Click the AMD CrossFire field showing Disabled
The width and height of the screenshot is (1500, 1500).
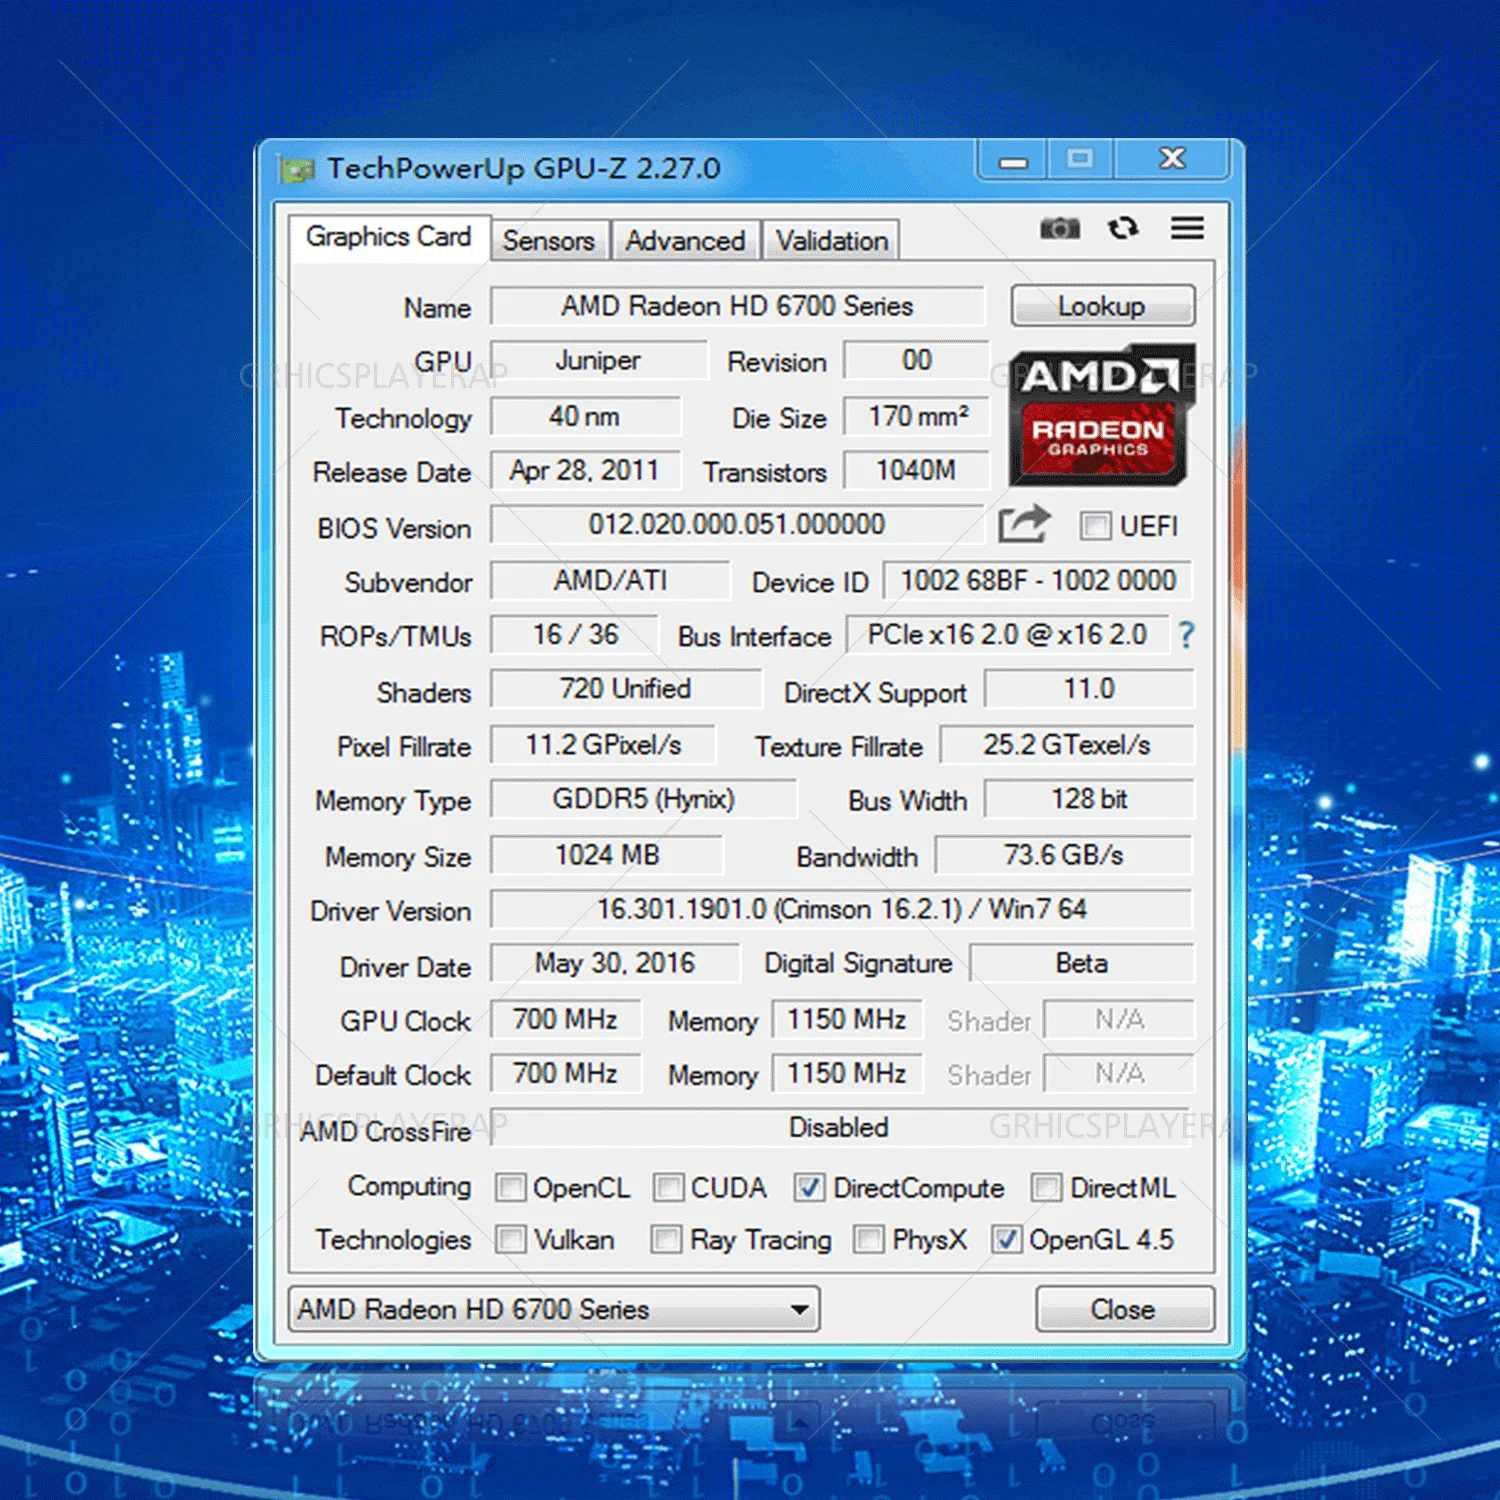point(840,1127)
